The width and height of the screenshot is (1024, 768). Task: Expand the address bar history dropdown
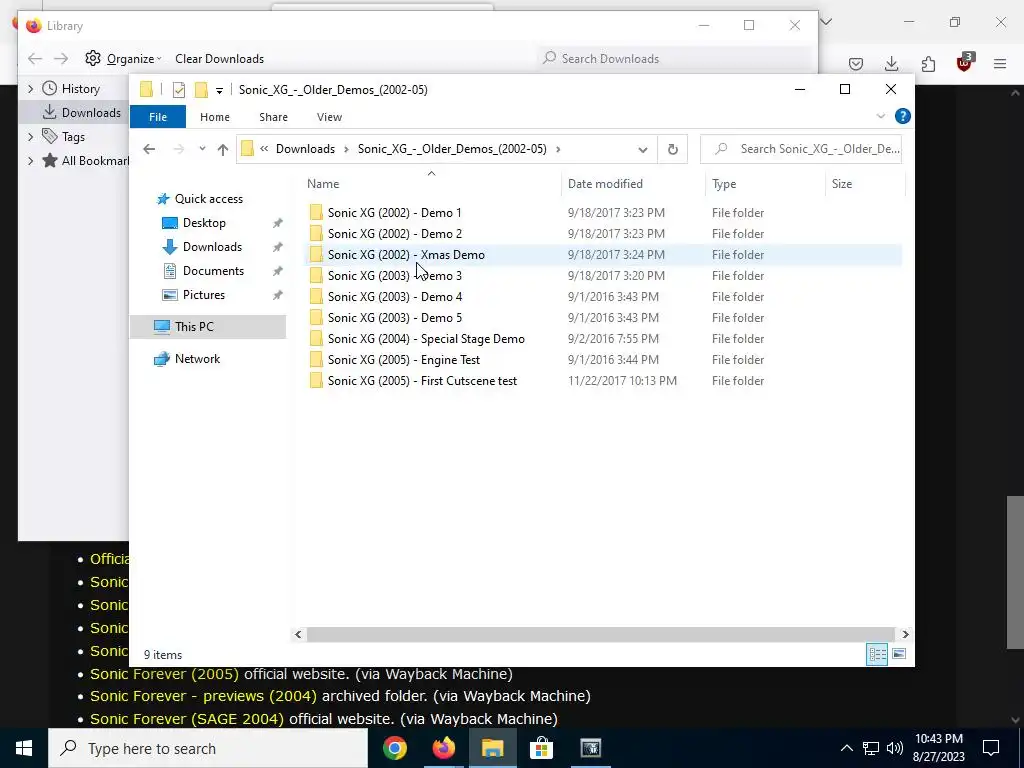pos(643,150)
